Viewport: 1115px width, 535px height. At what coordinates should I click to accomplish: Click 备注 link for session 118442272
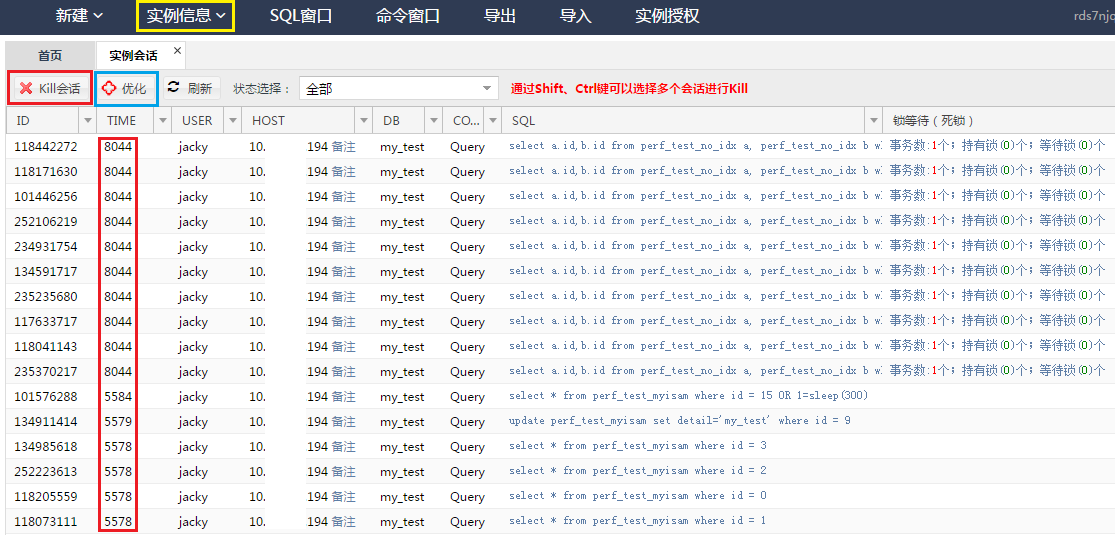coord(343,147)
